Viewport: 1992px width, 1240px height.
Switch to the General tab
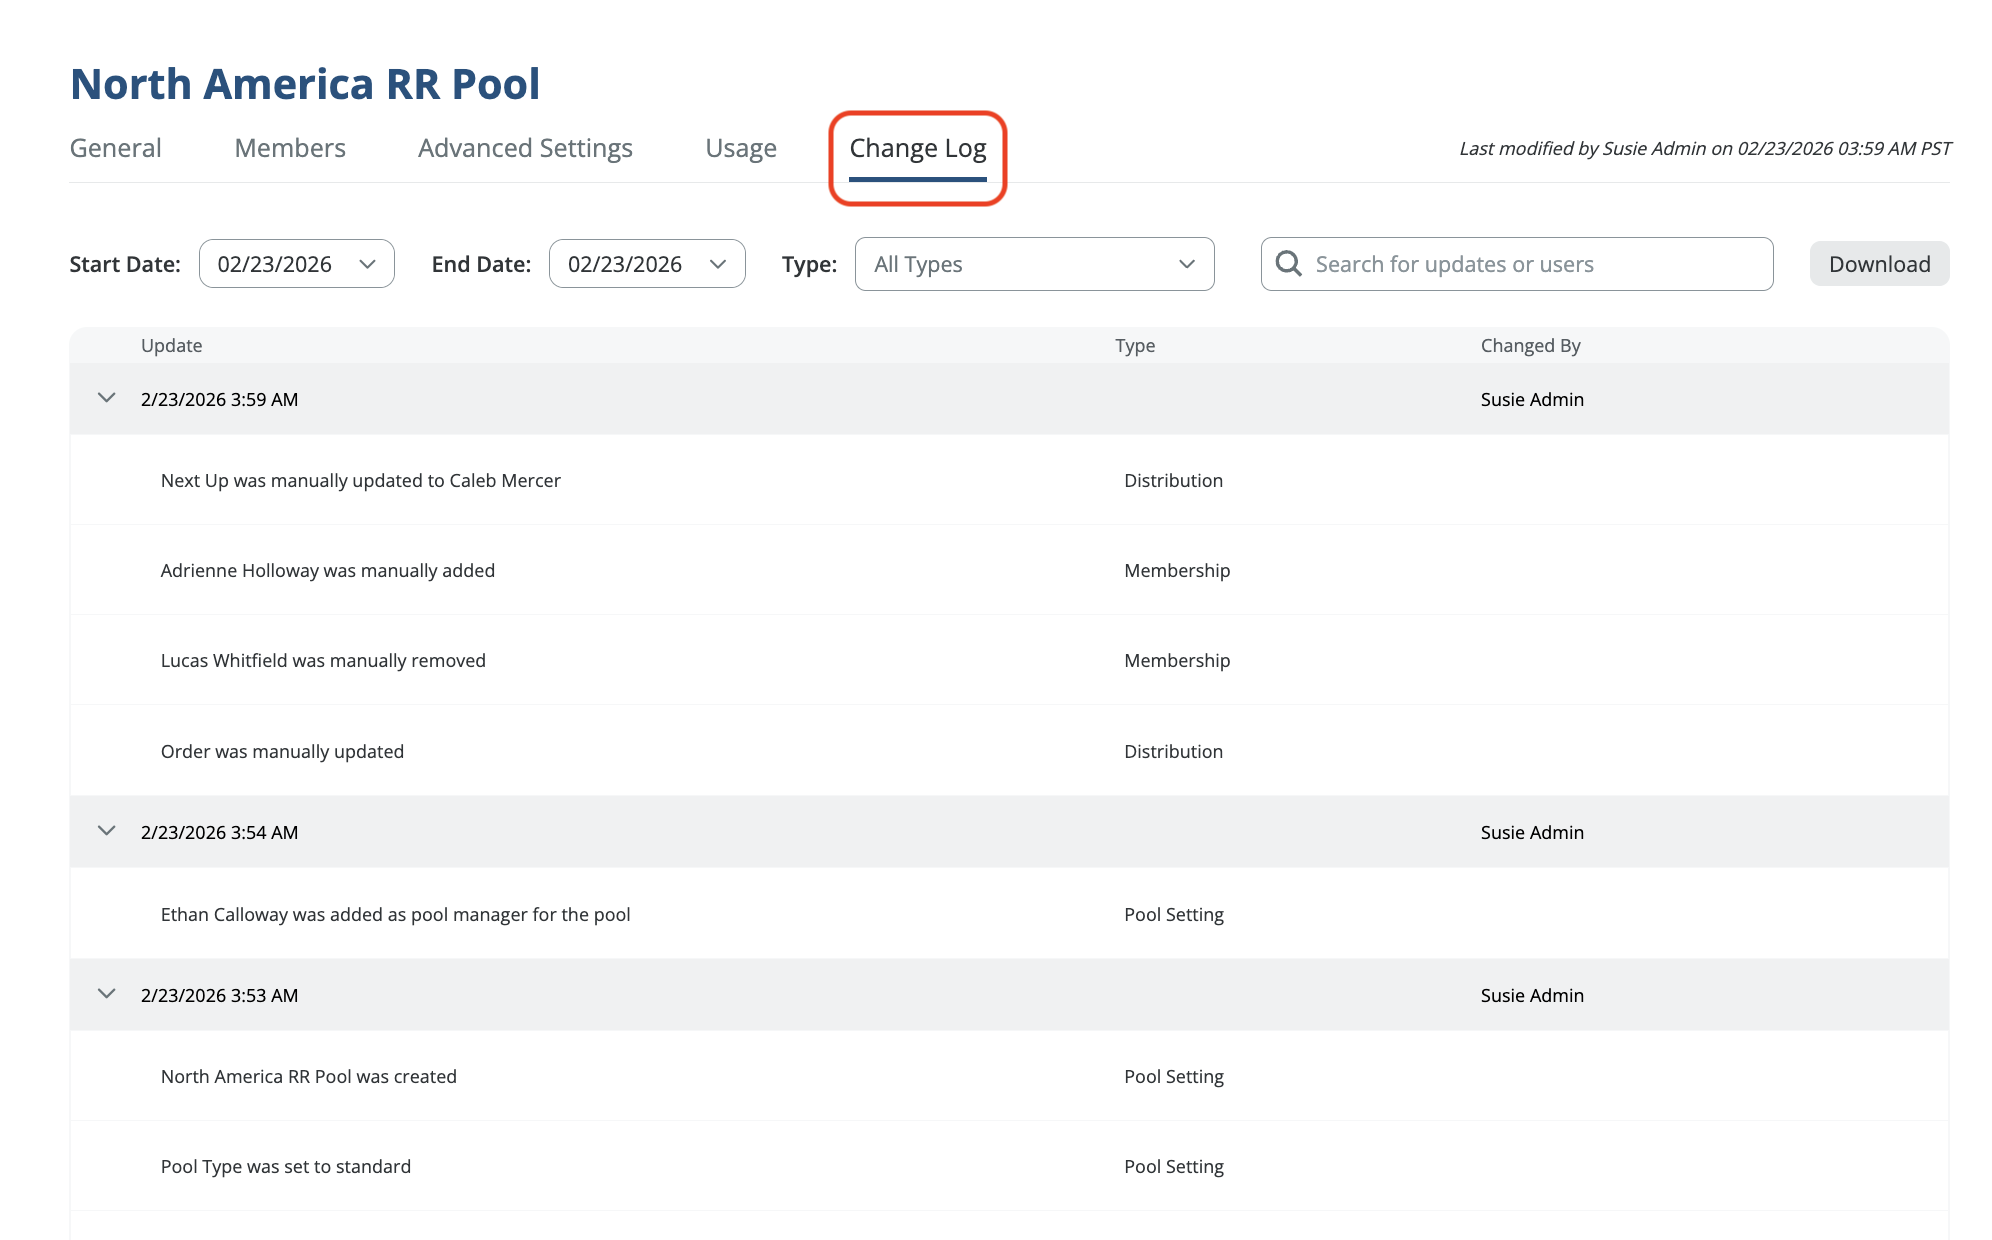(x=115, y=148)
